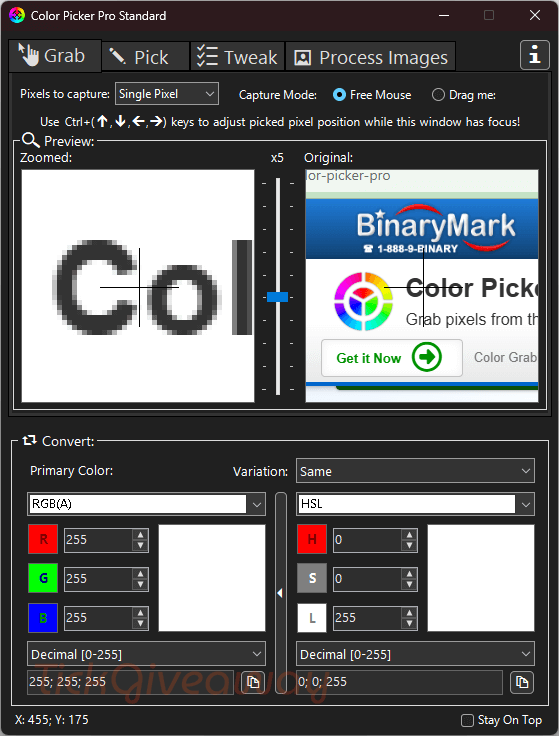This screenshot has width=559, height=736.
Task: Decrease the H value with down arrow
Action: coord(409,545)
